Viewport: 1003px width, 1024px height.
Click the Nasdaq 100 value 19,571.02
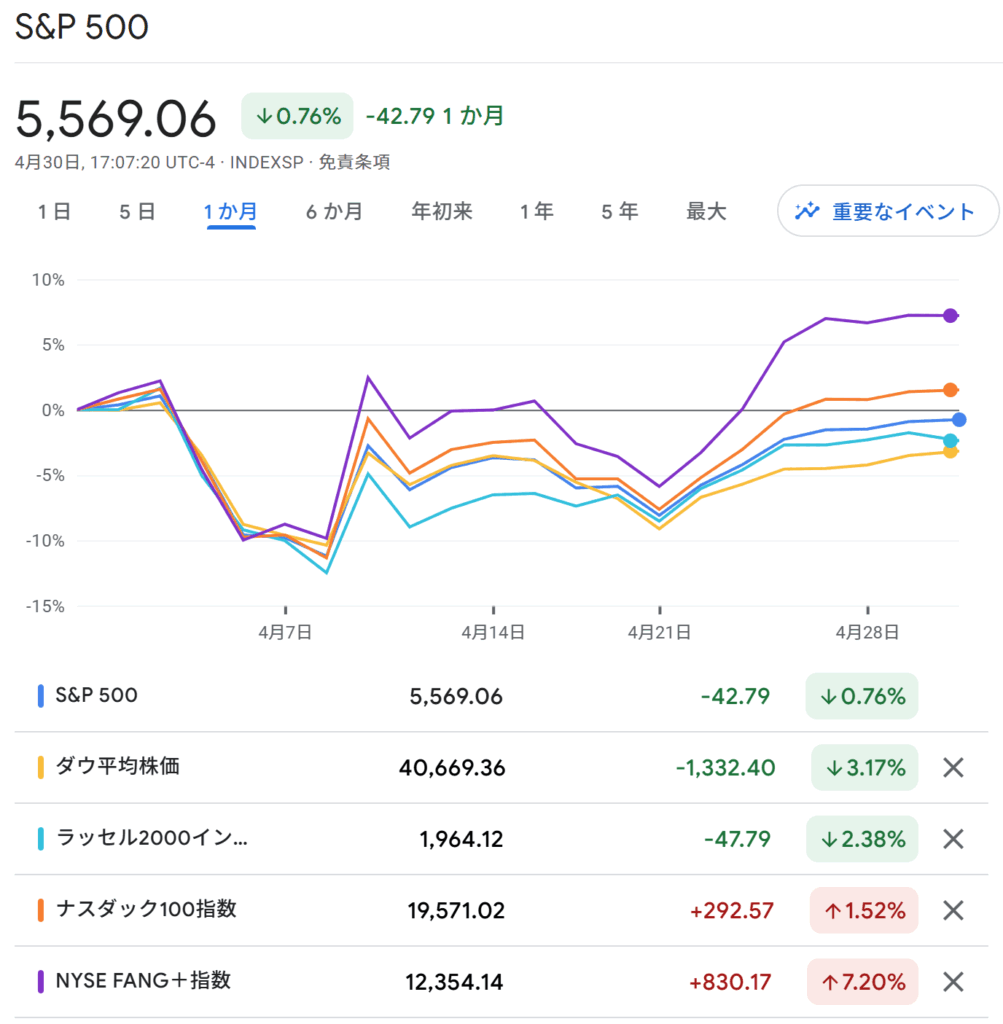456,910
